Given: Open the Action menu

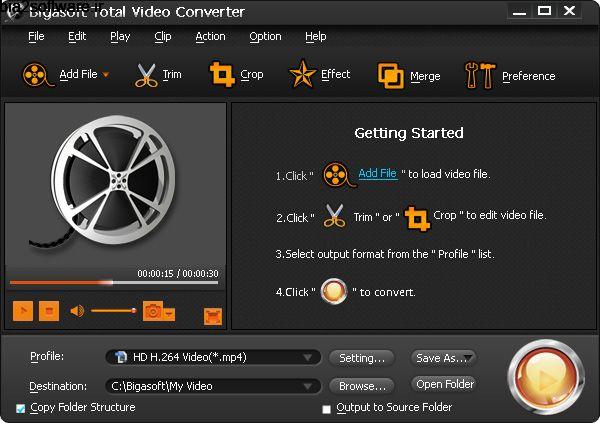Looking at the screenshot, I should (x=210, y=36).
